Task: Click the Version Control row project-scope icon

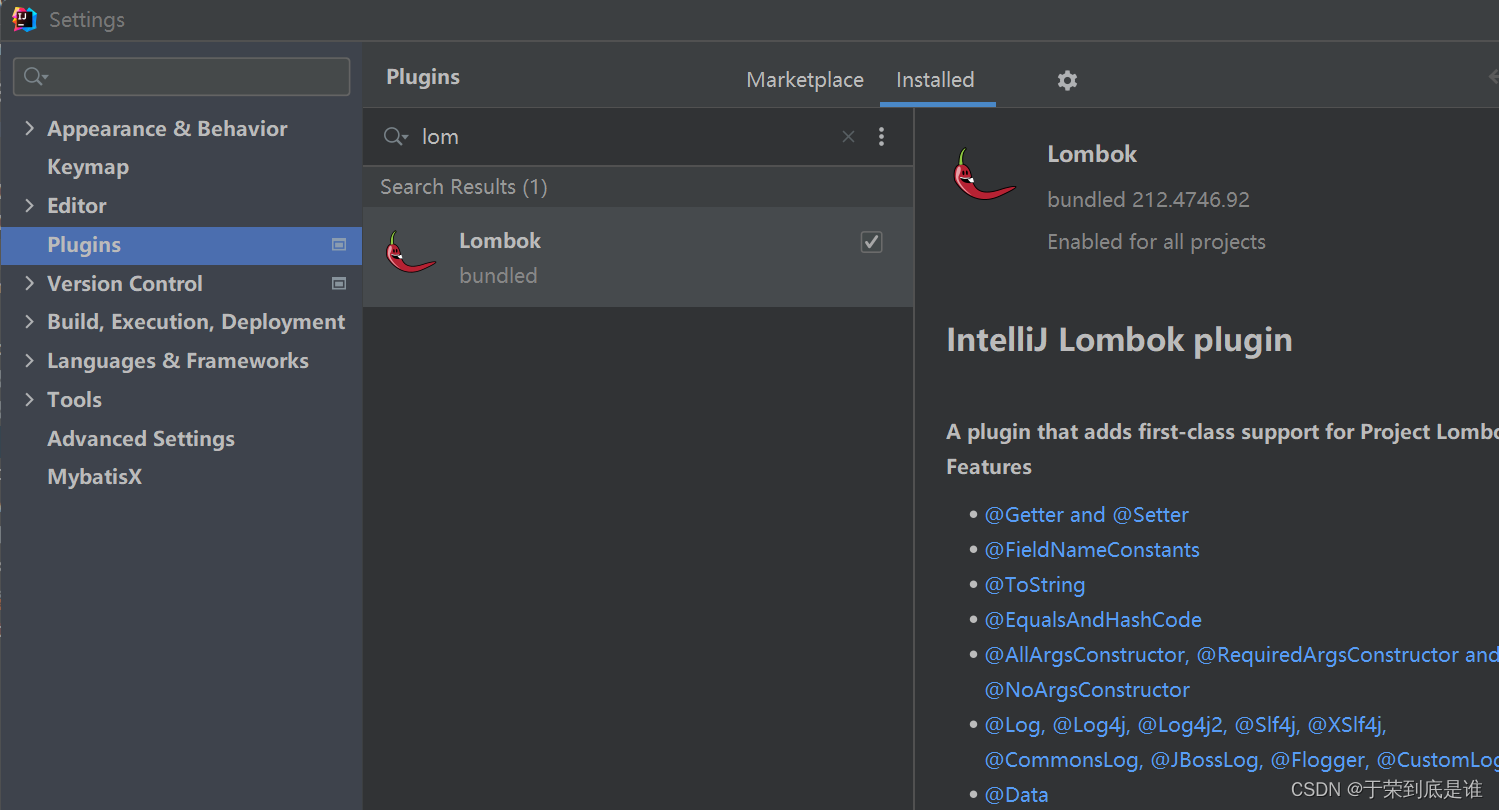Action: pyautogui.click(x=339, y=284)
